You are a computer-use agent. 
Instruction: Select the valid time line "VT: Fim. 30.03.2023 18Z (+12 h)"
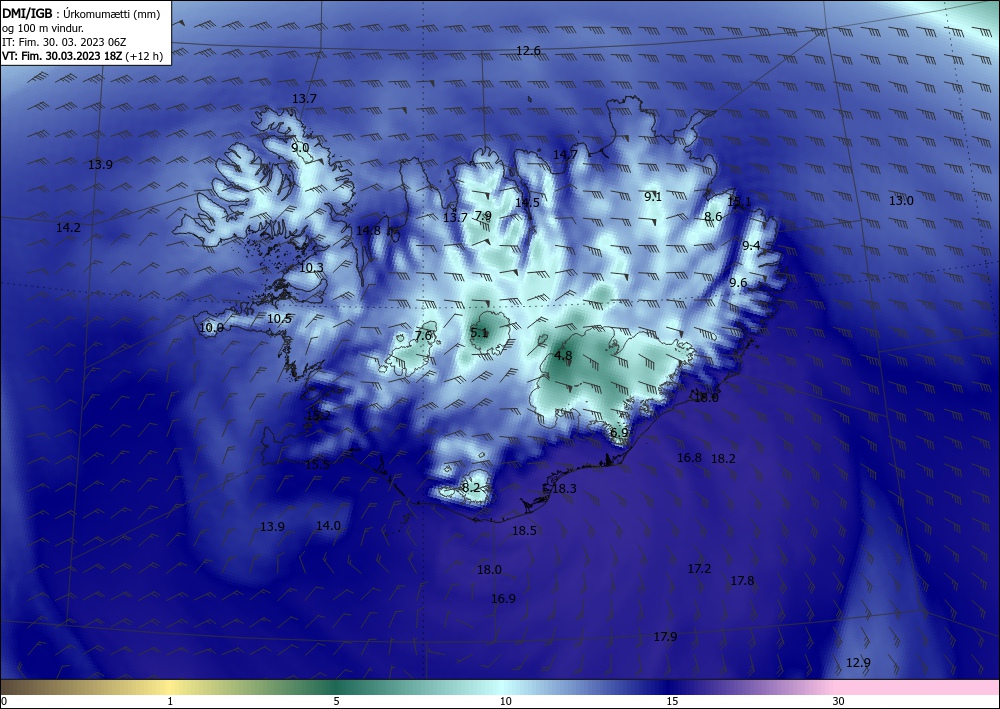tap(82, 56)
